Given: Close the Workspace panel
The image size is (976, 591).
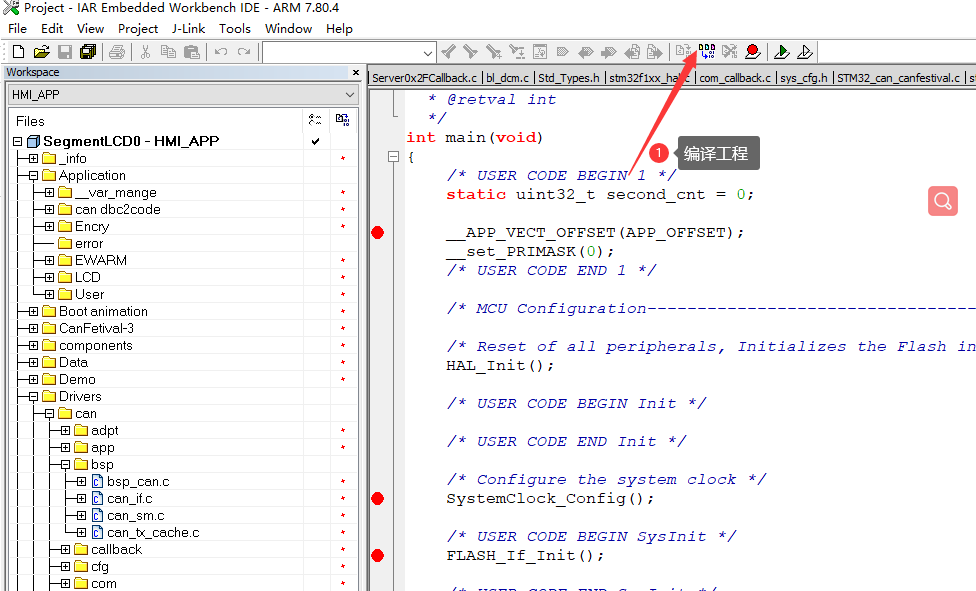Looking at the screenshot, I should pyautogui.click(x=356, y=72).
